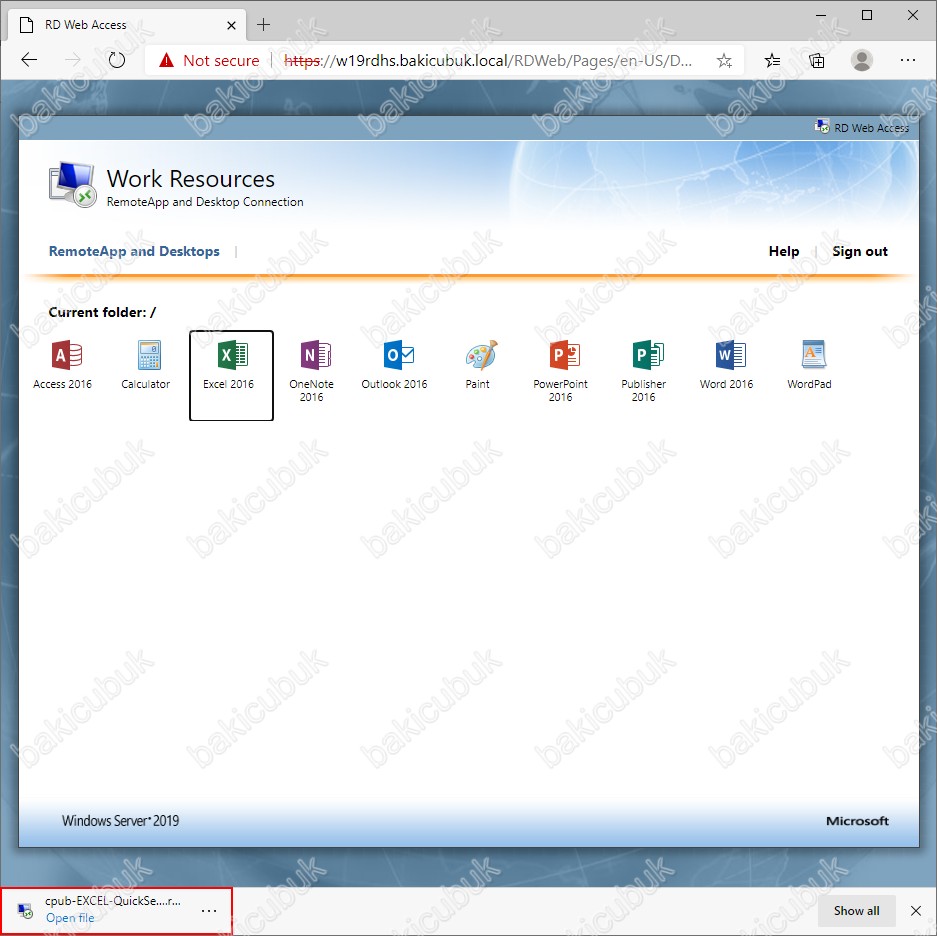Click Sign out
This screenshot has width=937, height=936.
(x=860, y=251)
